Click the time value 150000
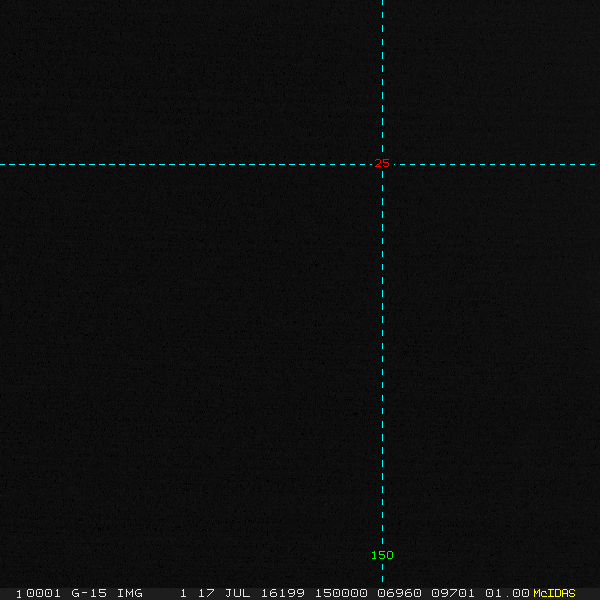 [341, 593]
